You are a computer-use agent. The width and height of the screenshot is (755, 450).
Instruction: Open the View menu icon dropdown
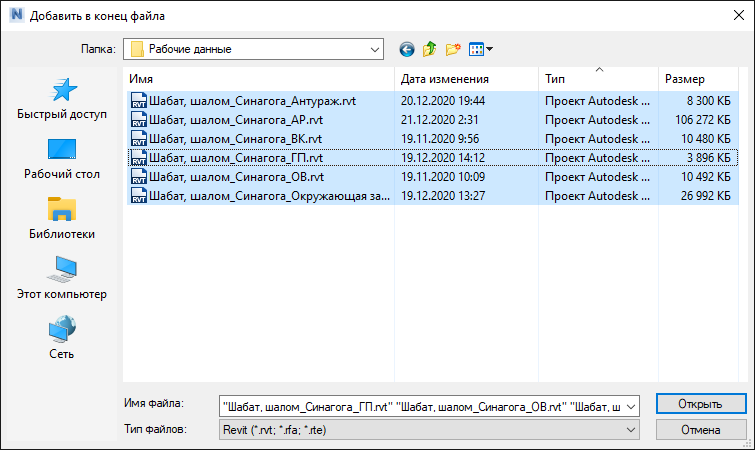[x=481, y=48]
